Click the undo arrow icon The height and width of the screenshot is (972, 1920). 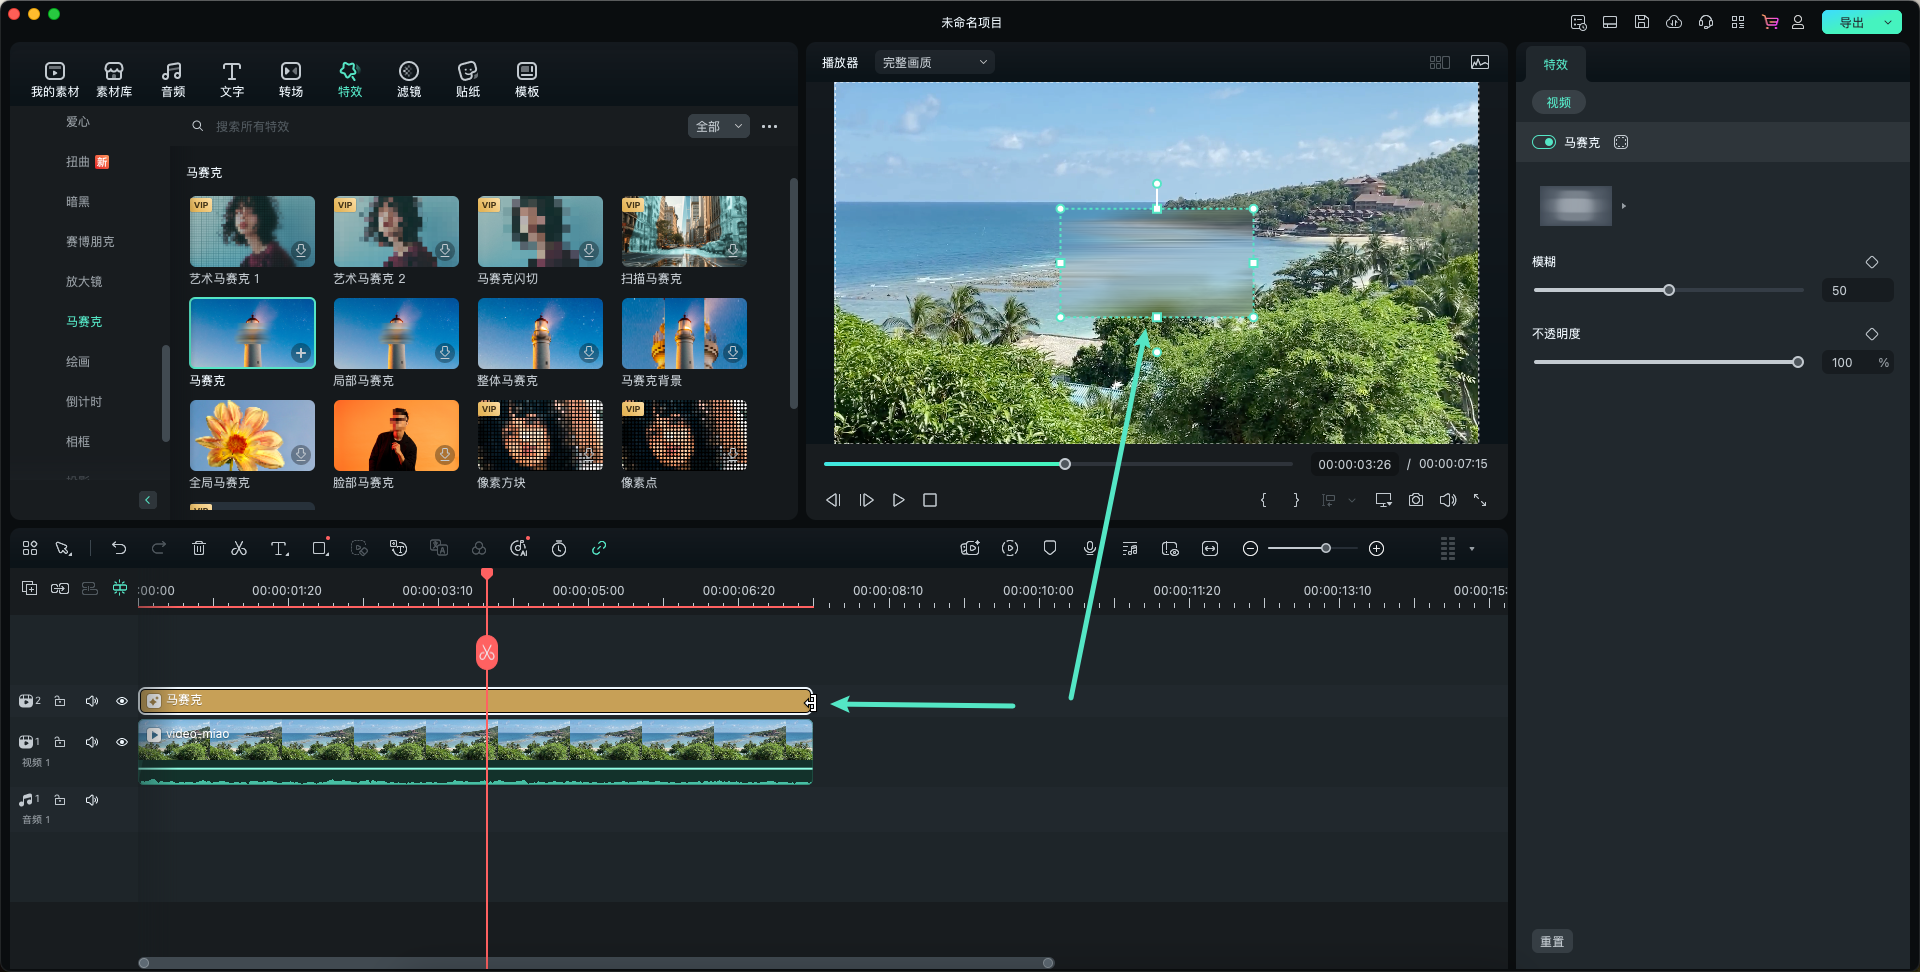[x=119, y=548]
